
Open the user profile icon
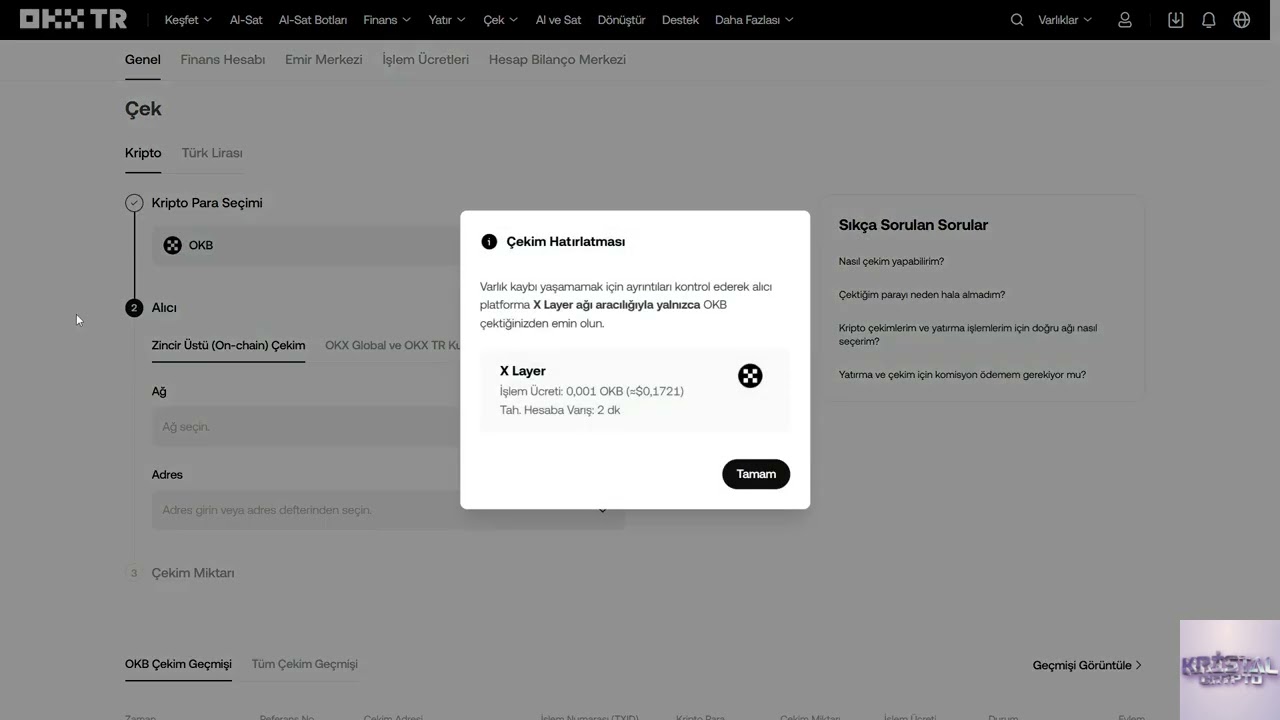pos(1125,20)
